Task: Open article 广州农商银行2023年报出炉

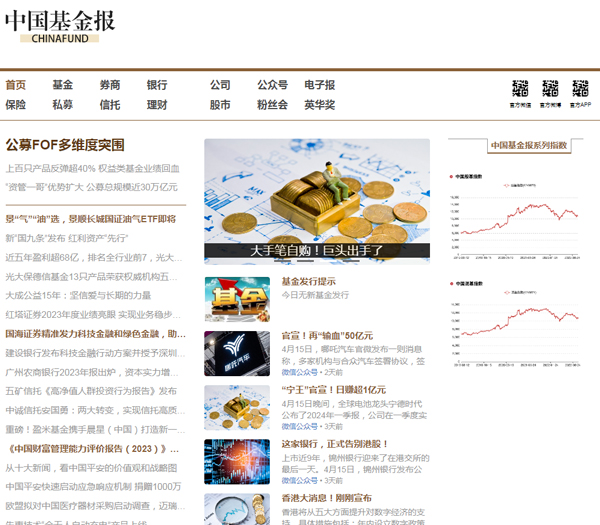Action: tap(92, 372)
